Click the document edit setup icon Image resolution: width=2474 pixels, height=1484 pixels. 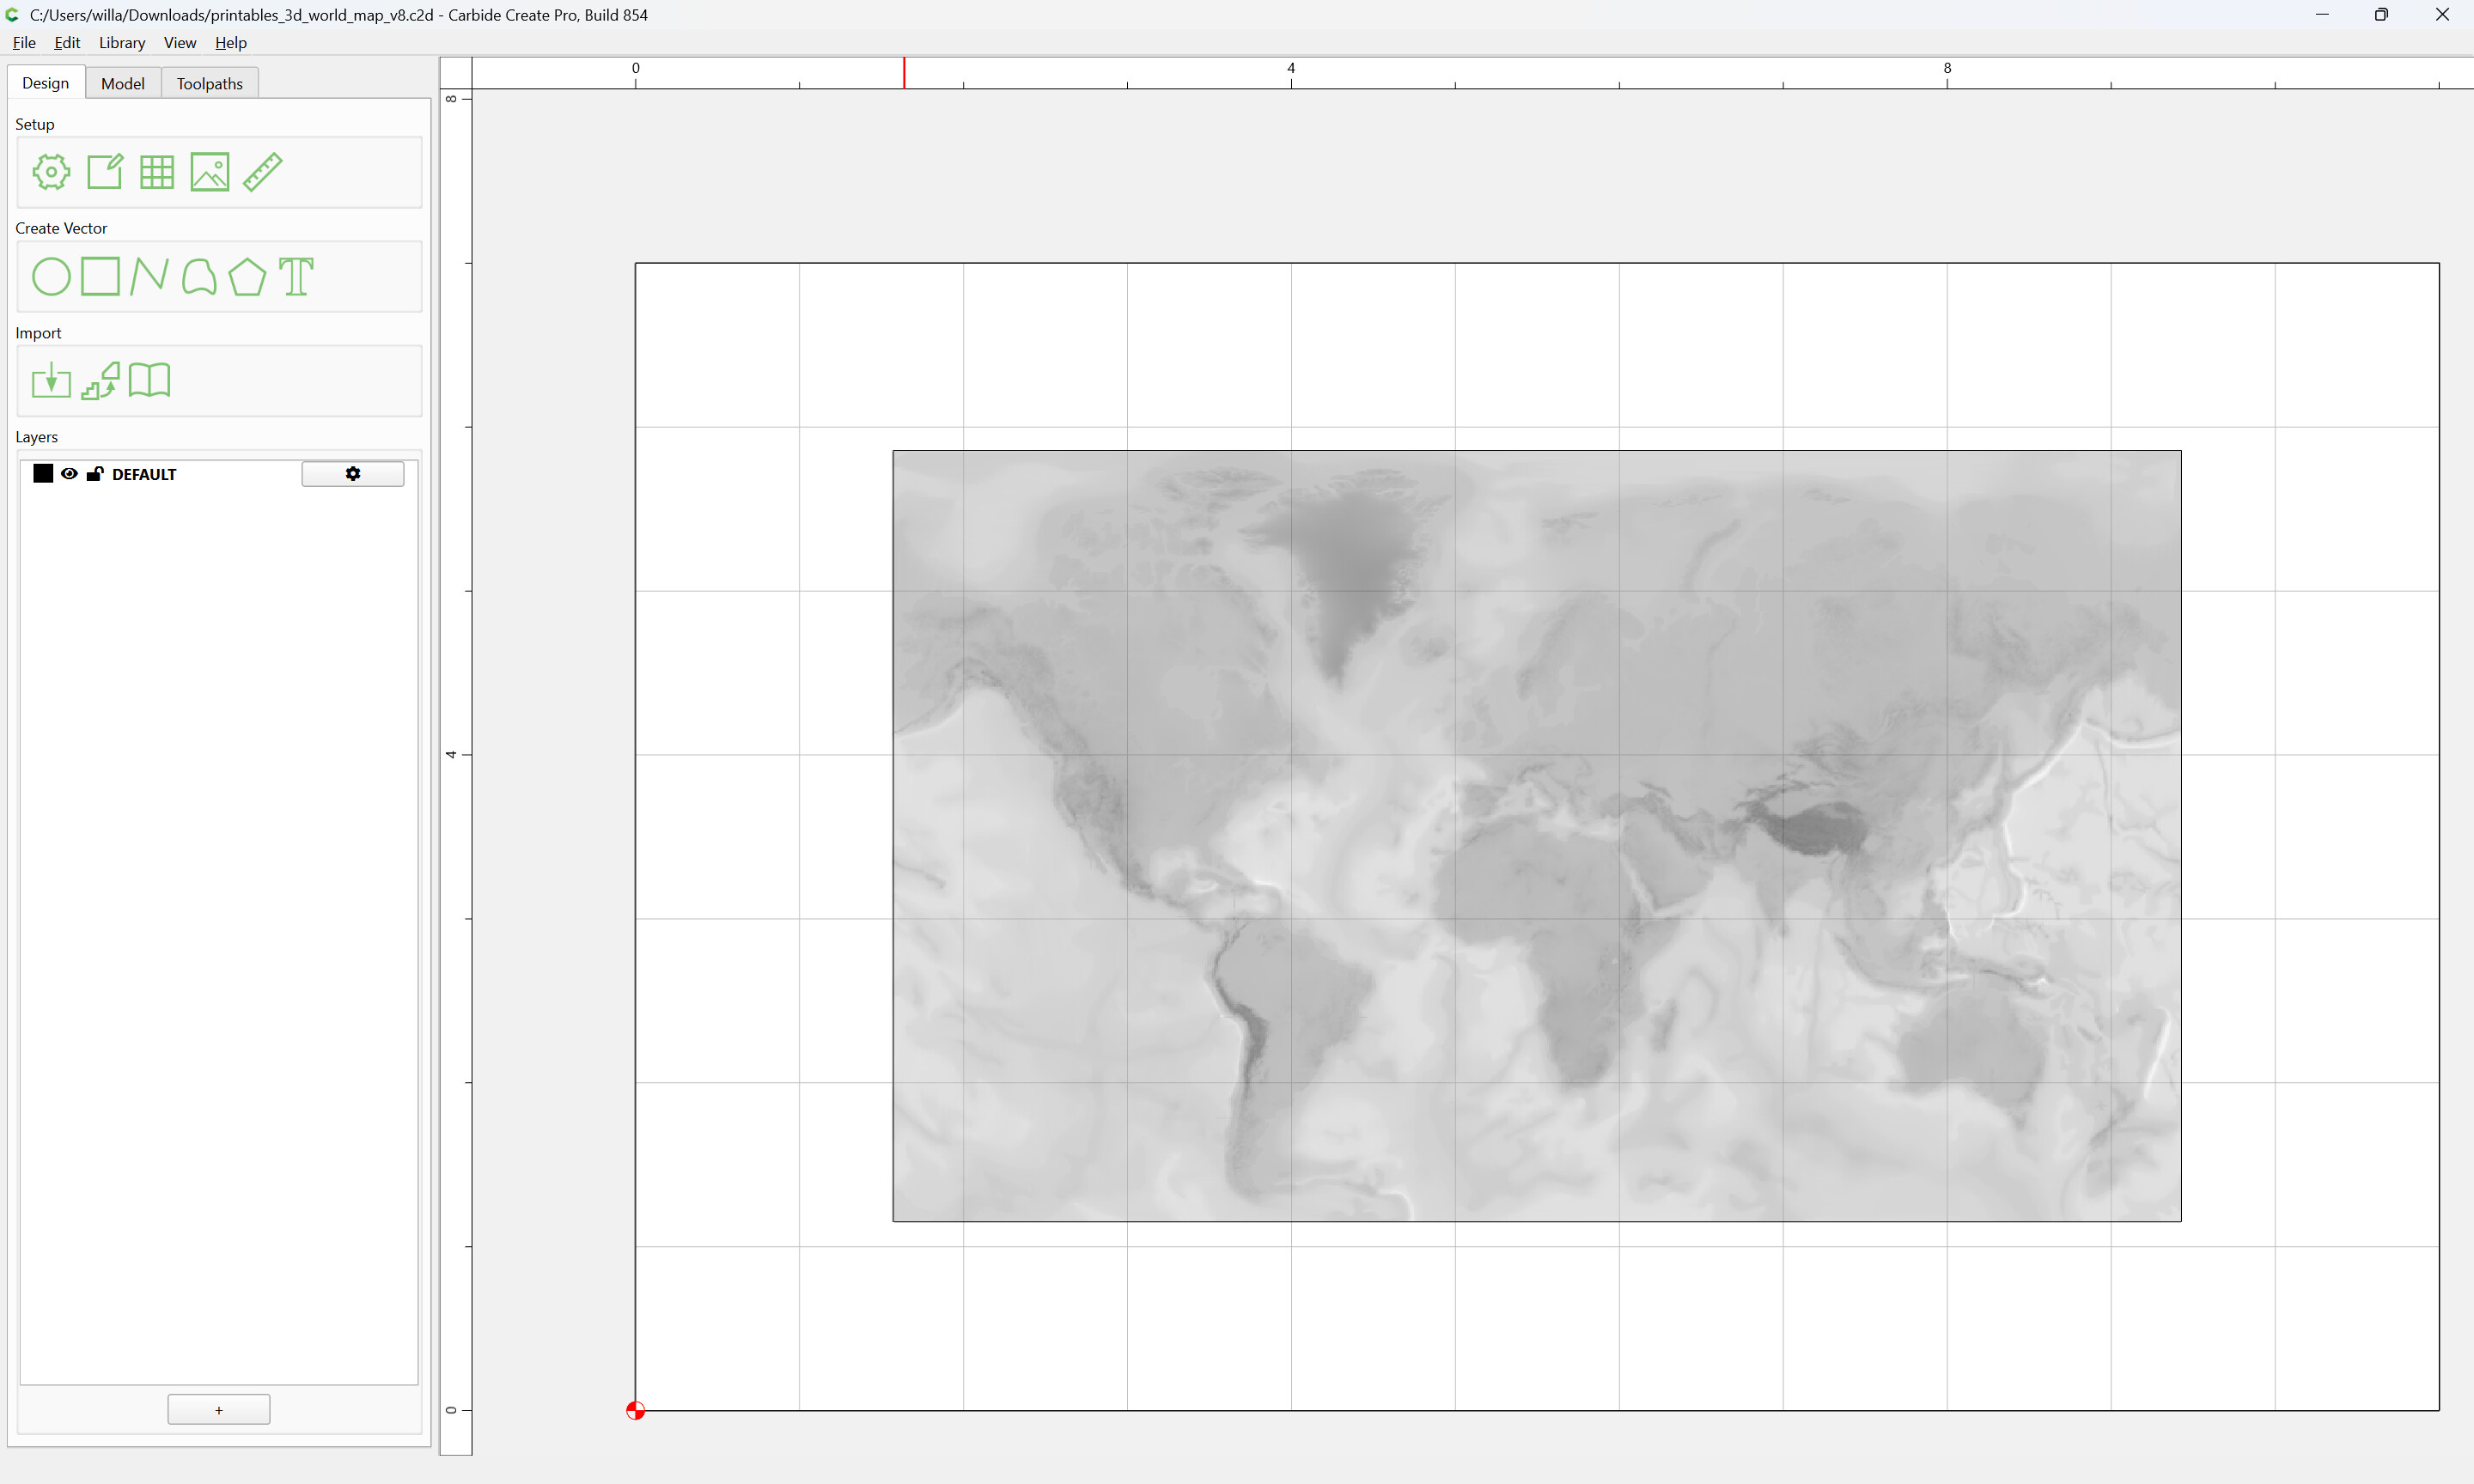[105, 172]
